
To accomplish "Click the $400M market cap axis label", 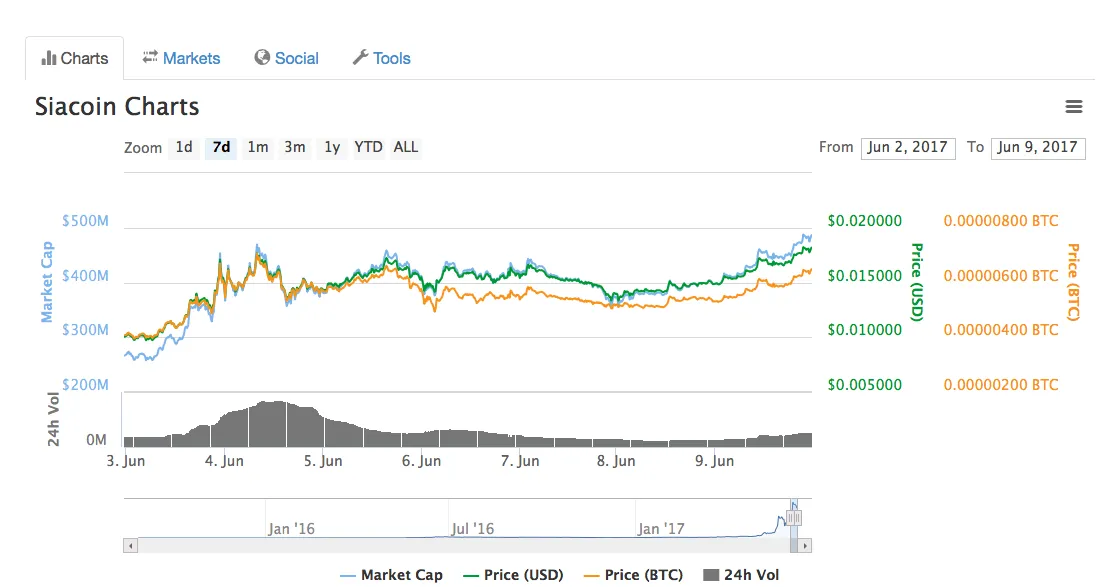I will pyautogui.click(x=85, y=276).
